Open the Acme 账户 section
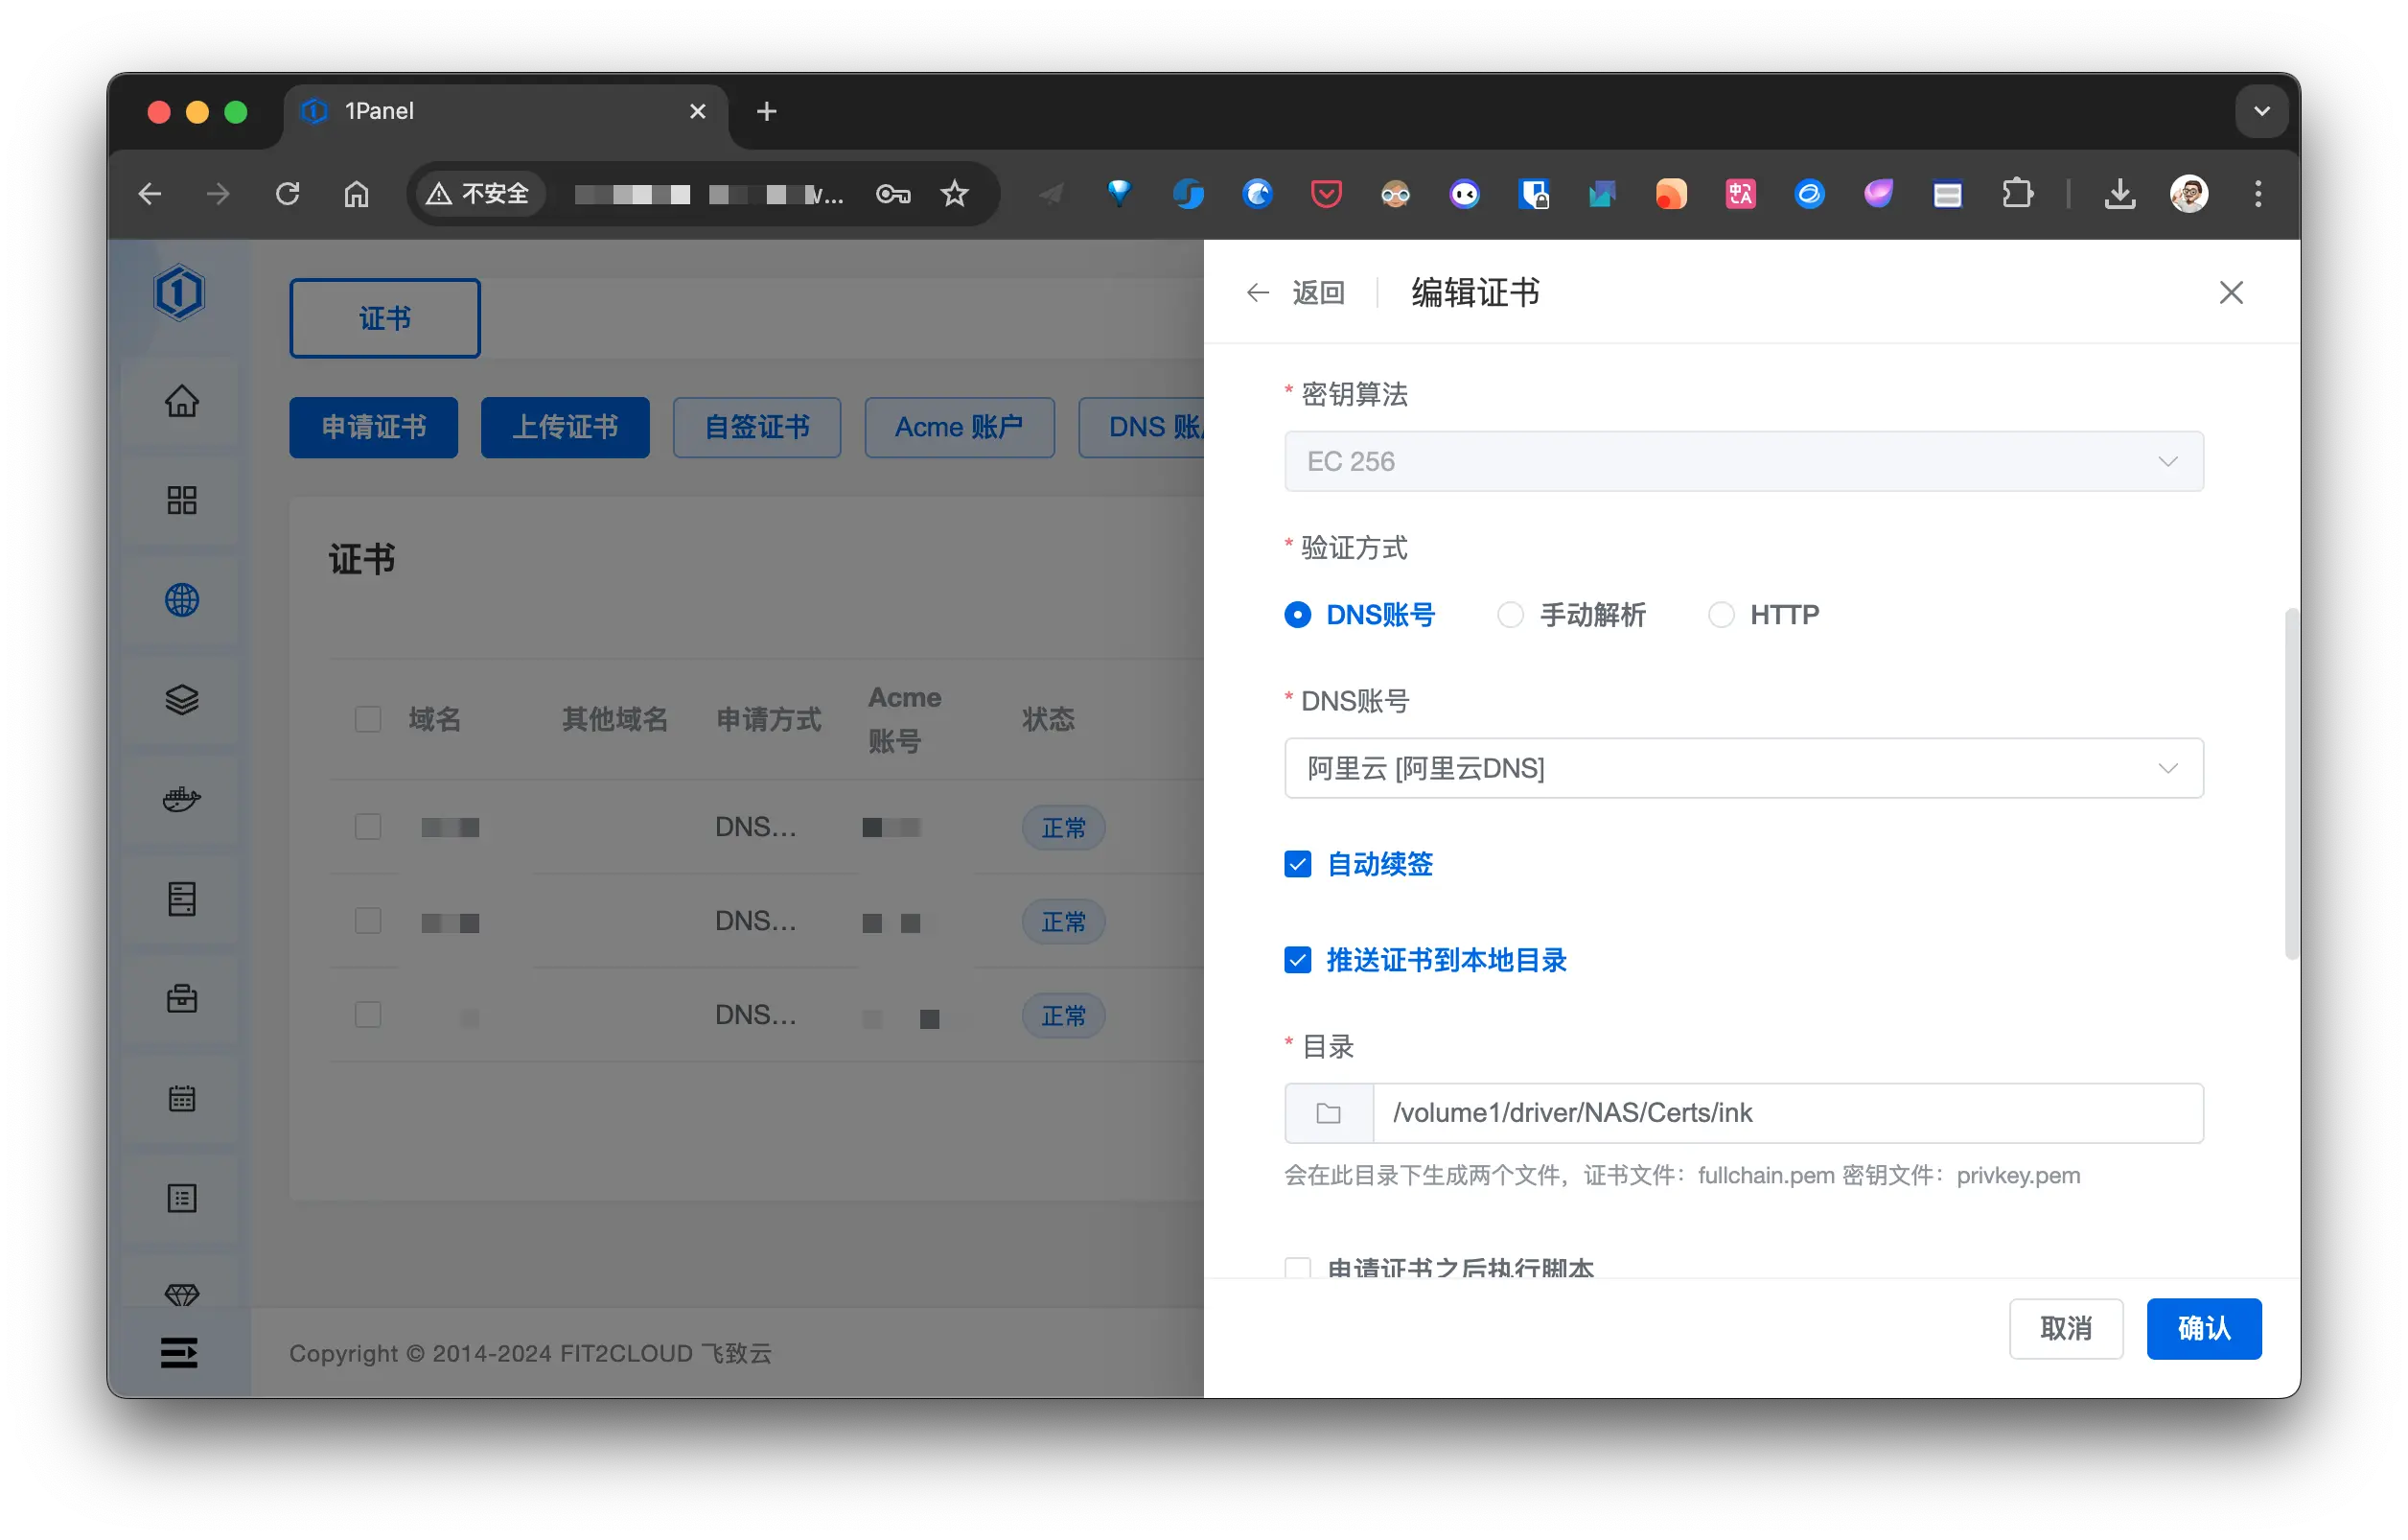 [958, 427]
